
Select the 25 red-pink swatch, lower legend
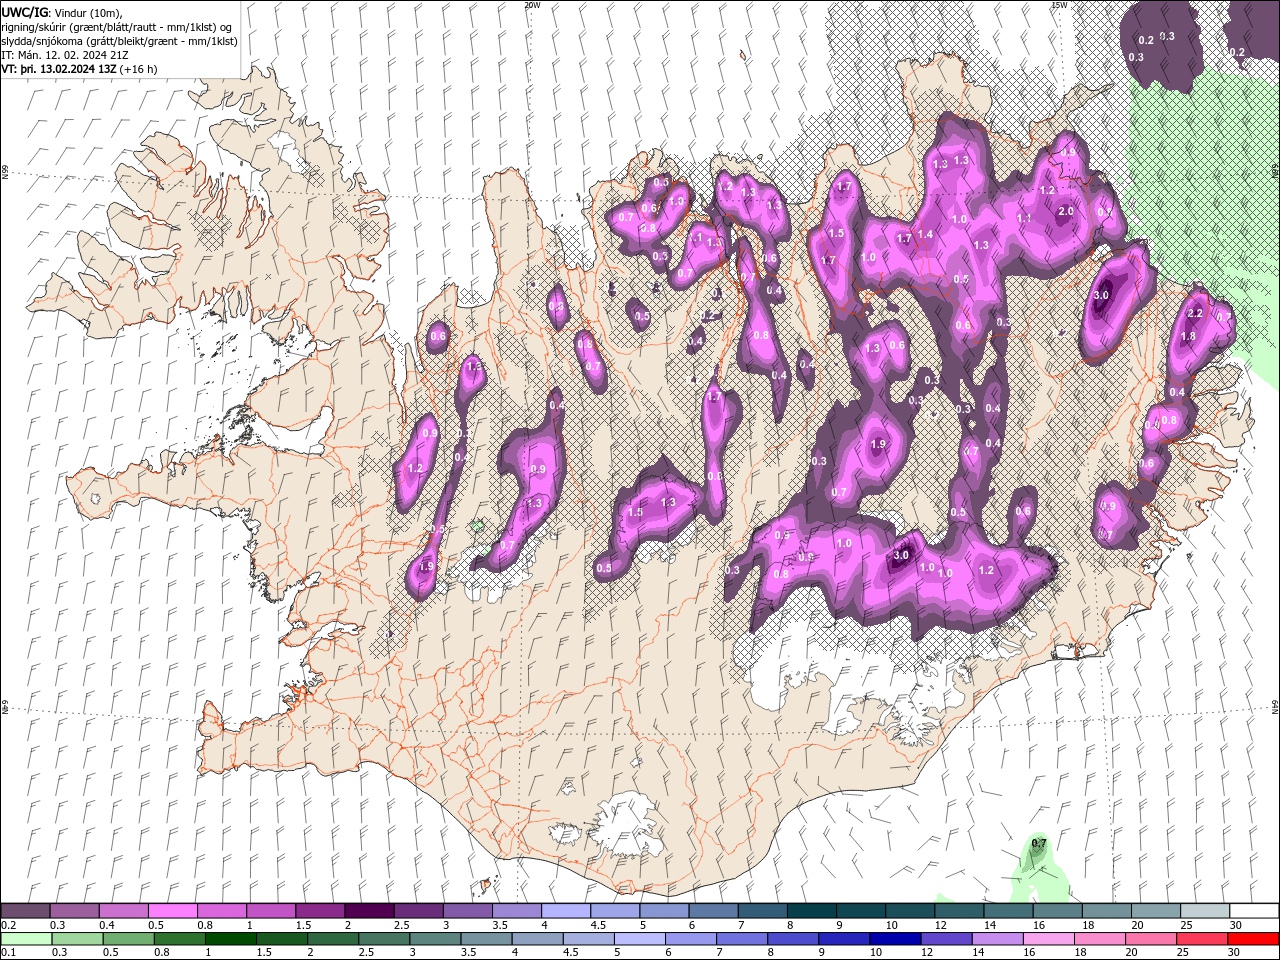pyautogui.click(x=1200, y=939)
